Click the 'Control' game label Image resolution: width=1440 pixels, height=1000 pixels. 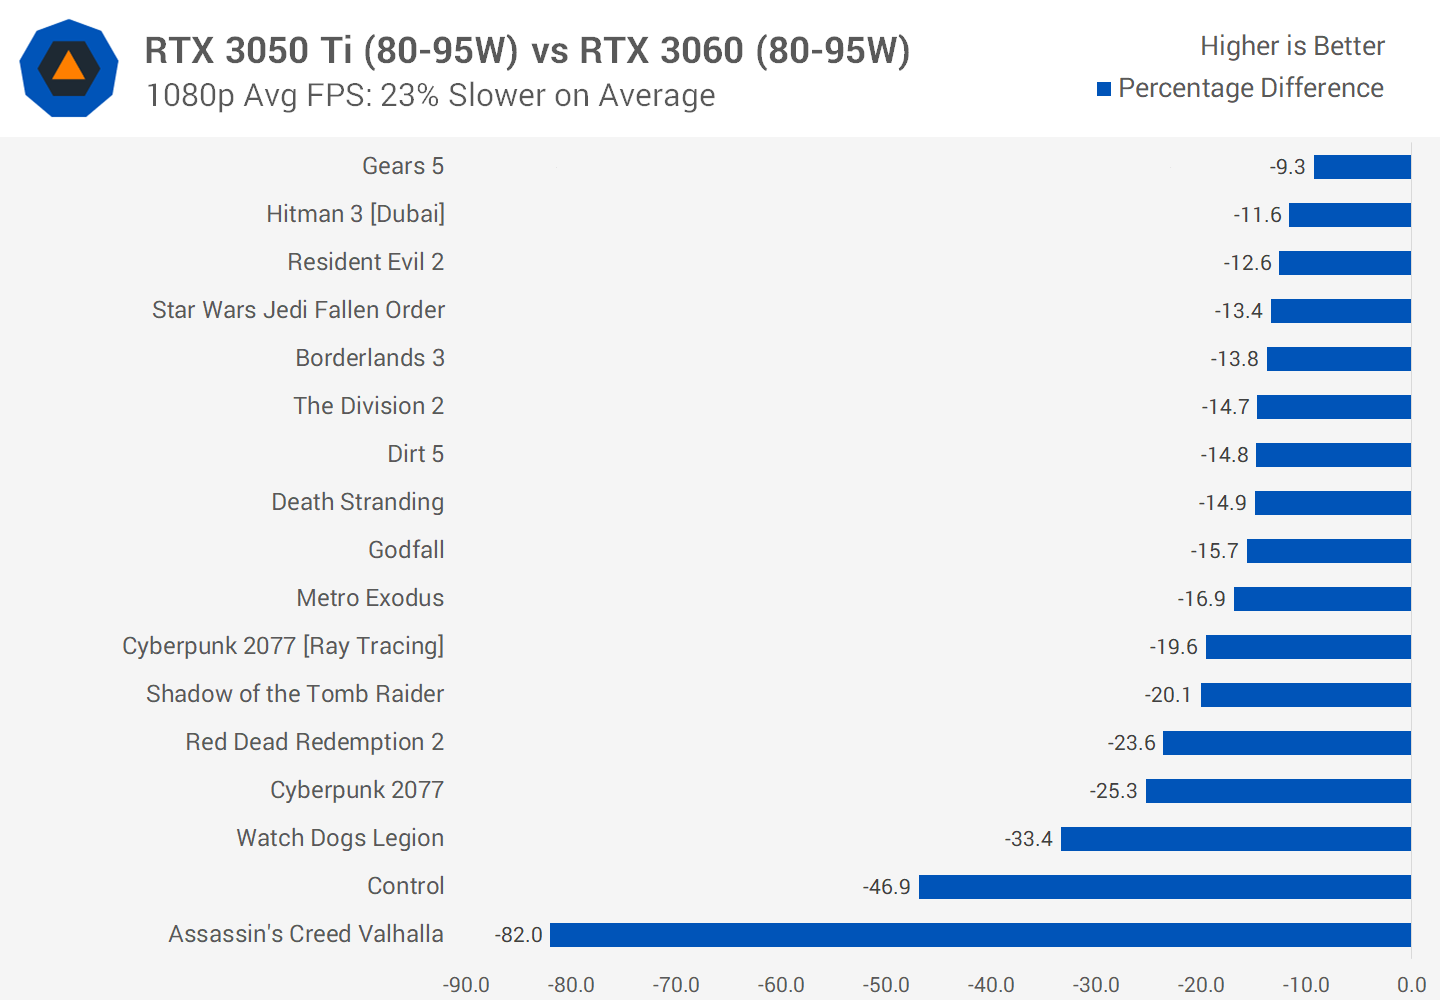406,886
